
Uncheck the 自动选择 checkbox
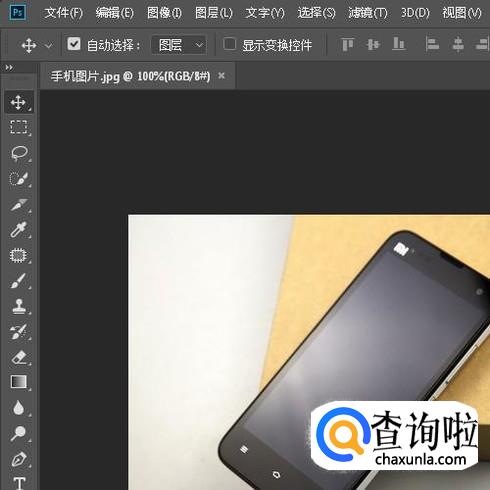pyautogui.click(x=74, y=44)
